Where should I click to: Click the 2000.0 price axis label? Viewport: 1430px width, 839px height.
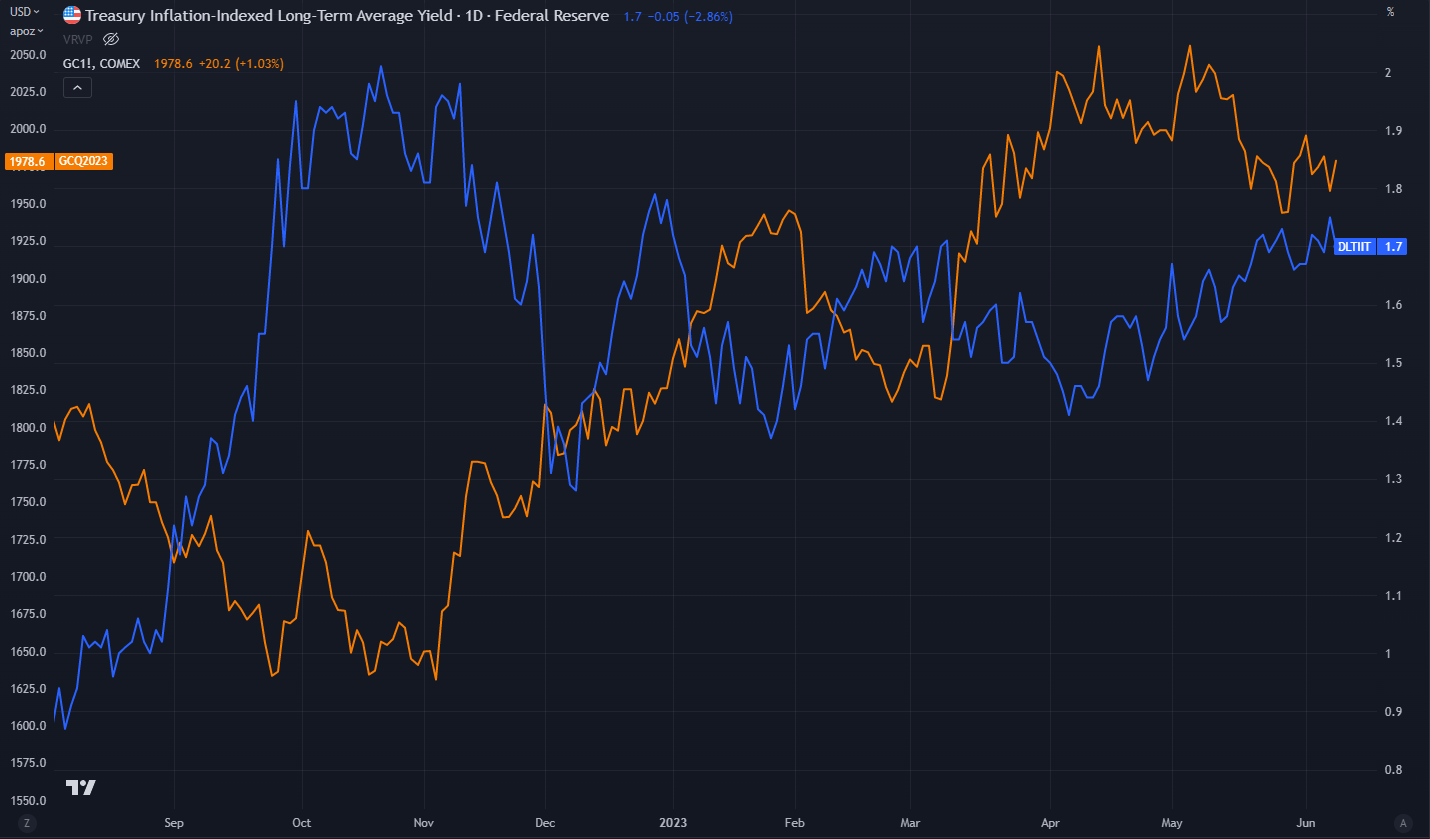pyautogui.click(x=28, y=129)
